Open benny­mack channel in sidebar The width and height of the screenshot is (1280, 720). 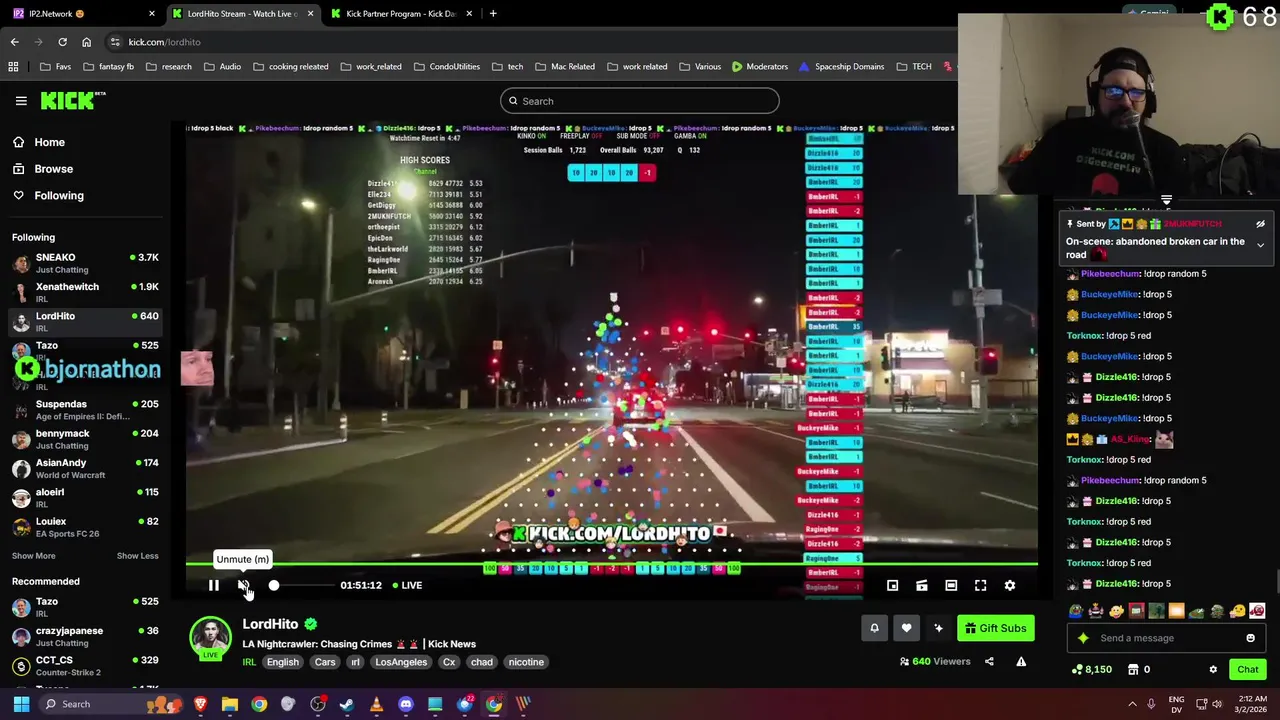point(85,439)
